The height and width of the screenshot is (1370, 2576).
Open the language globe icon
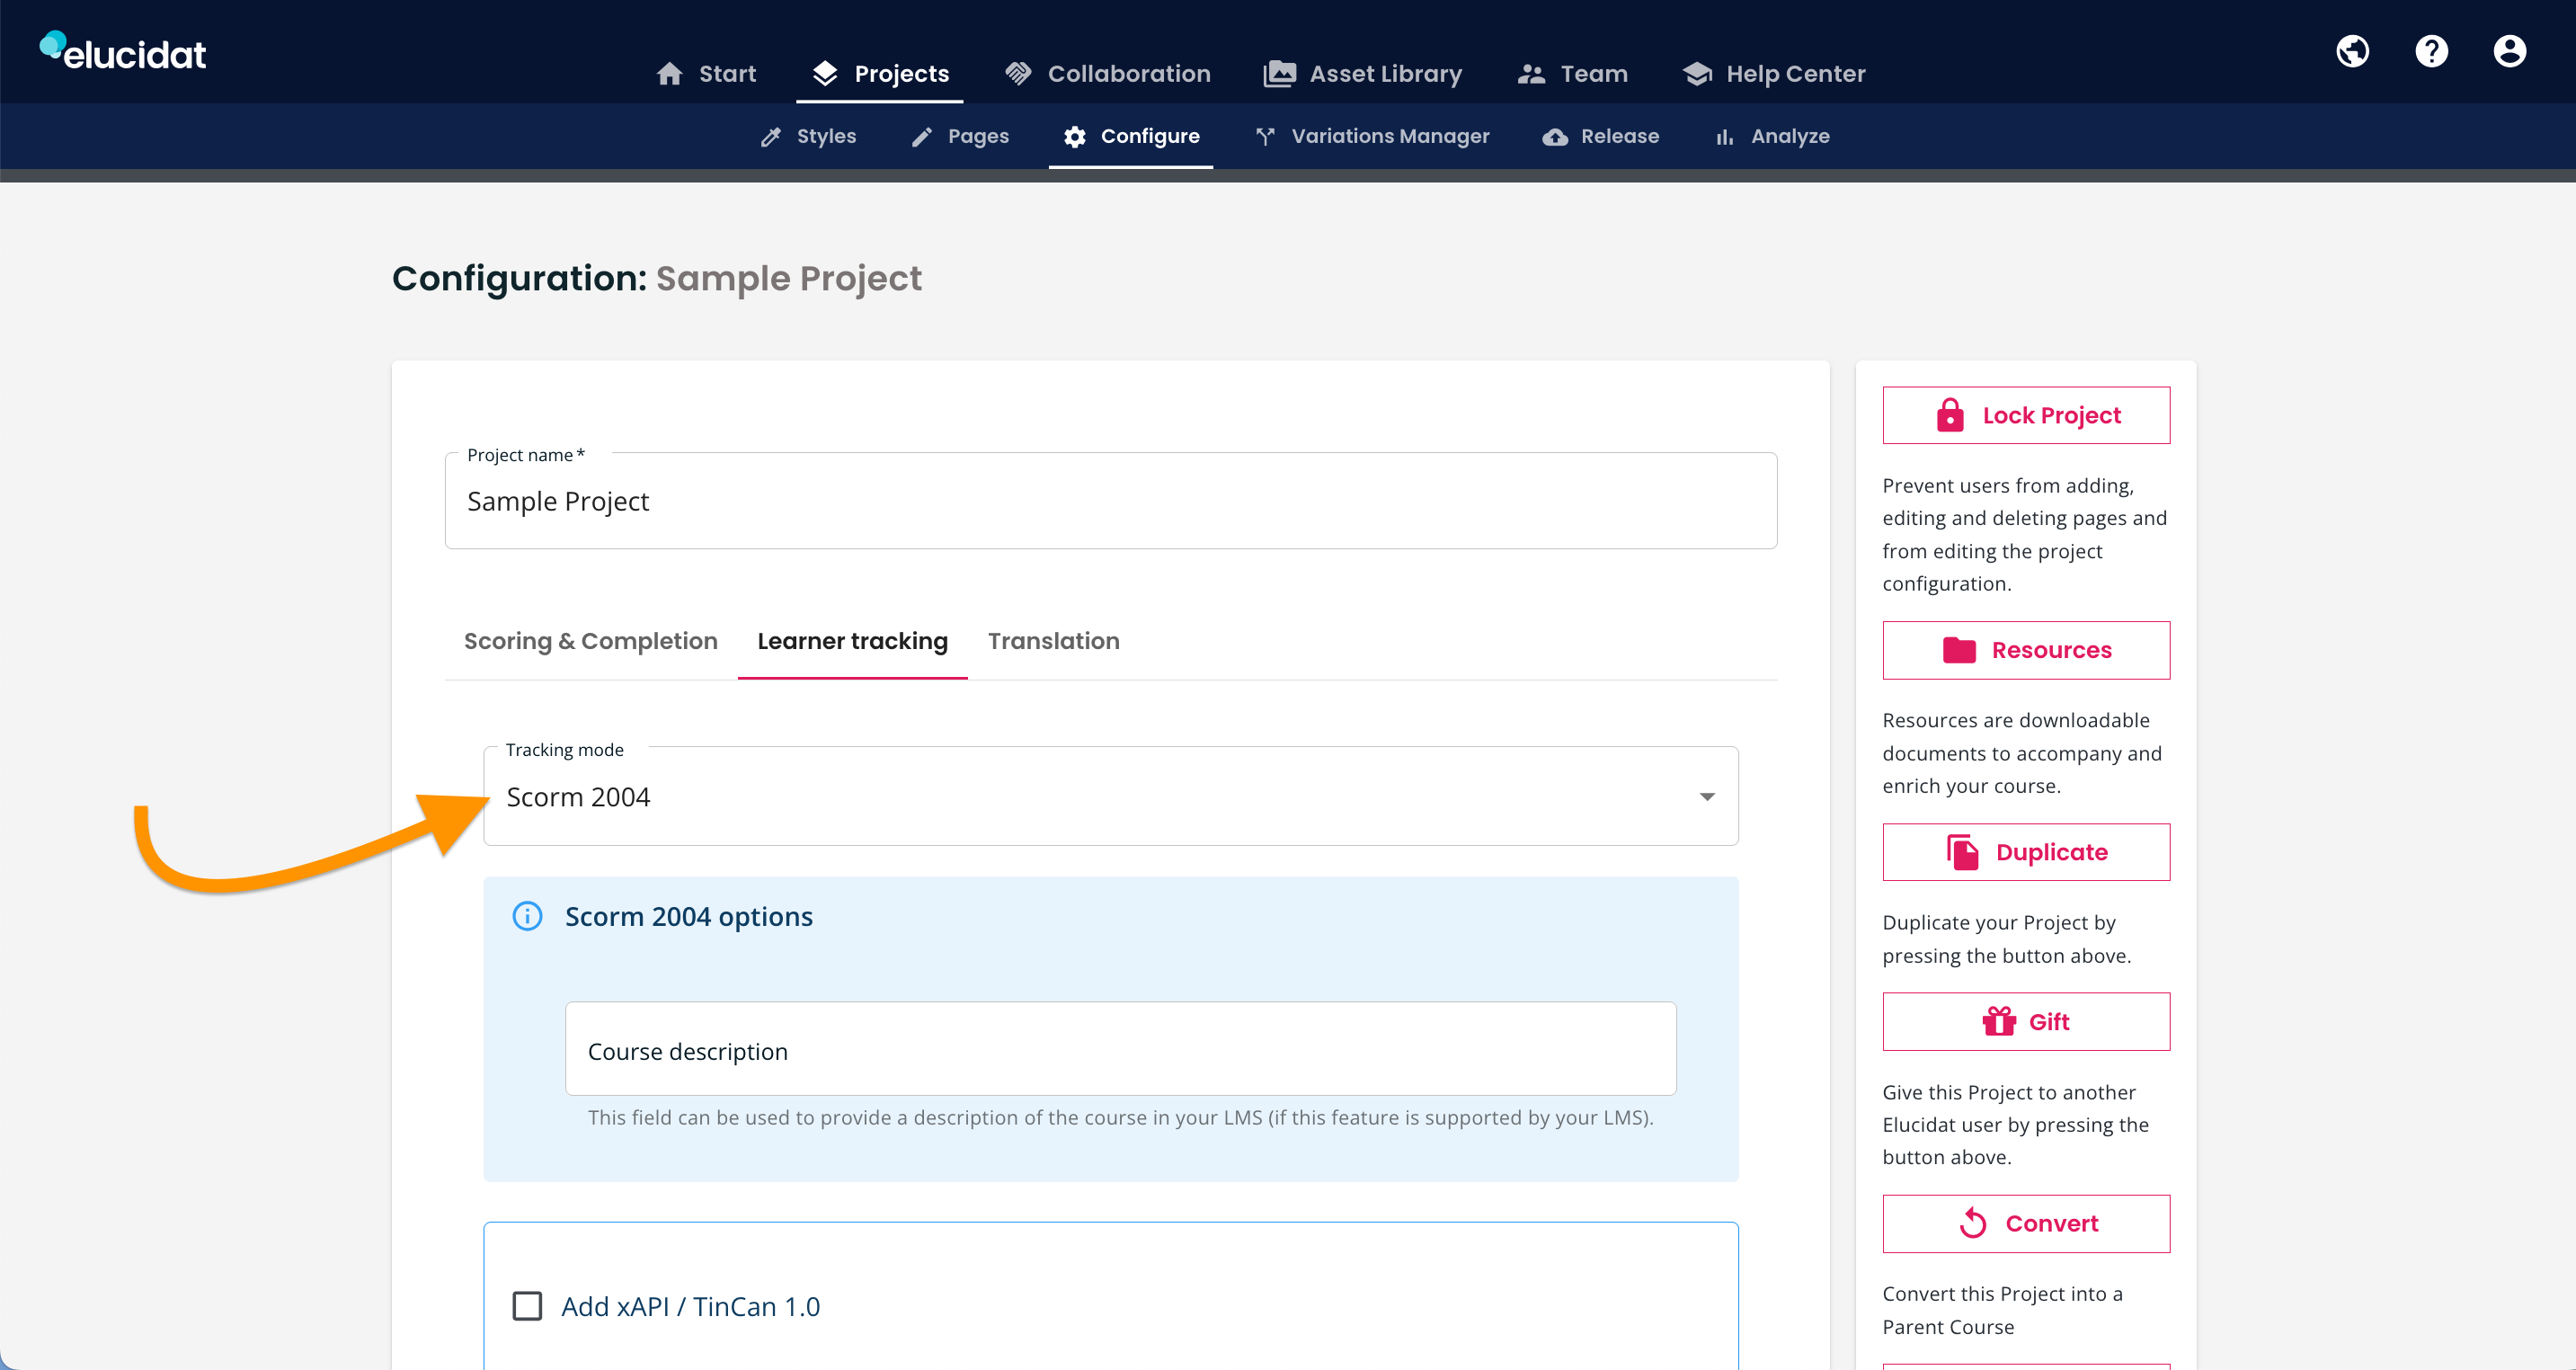pos(2352,51)
